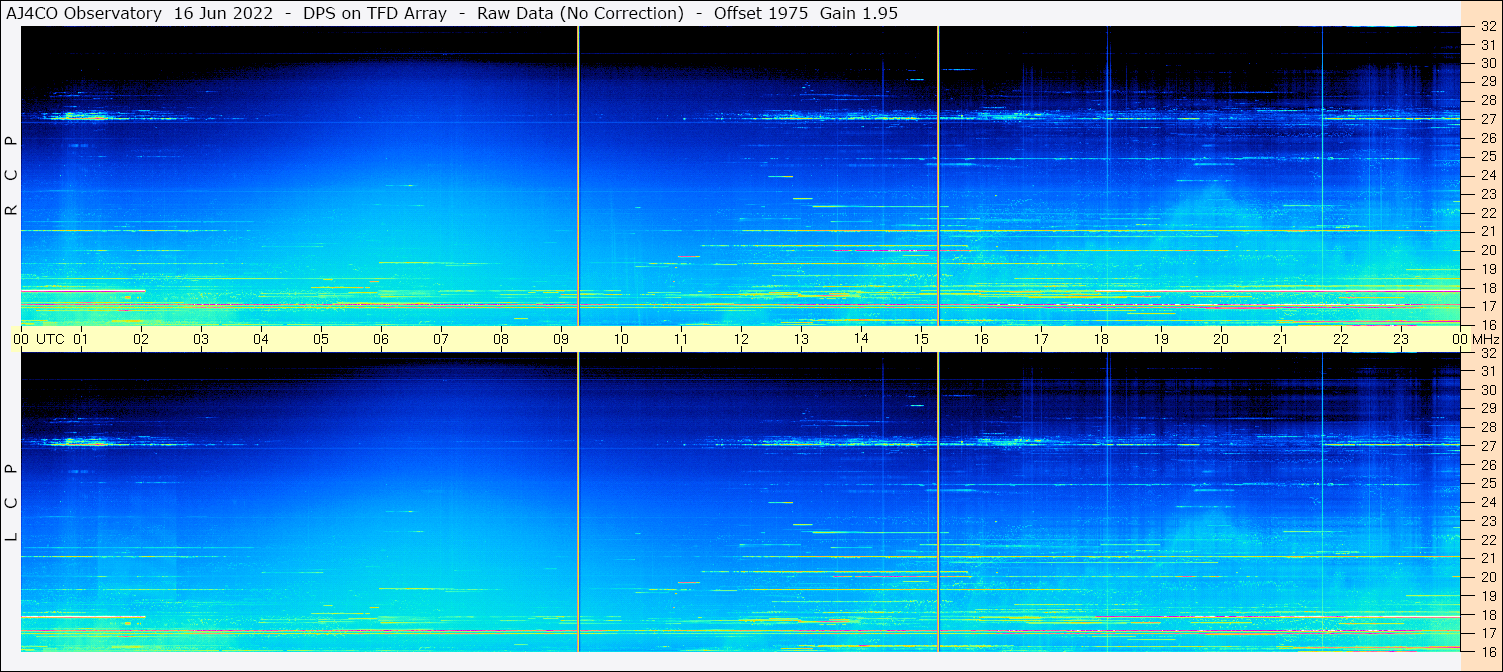Click "Raw Data (No Correction)" in the header

tap(580, 13)
